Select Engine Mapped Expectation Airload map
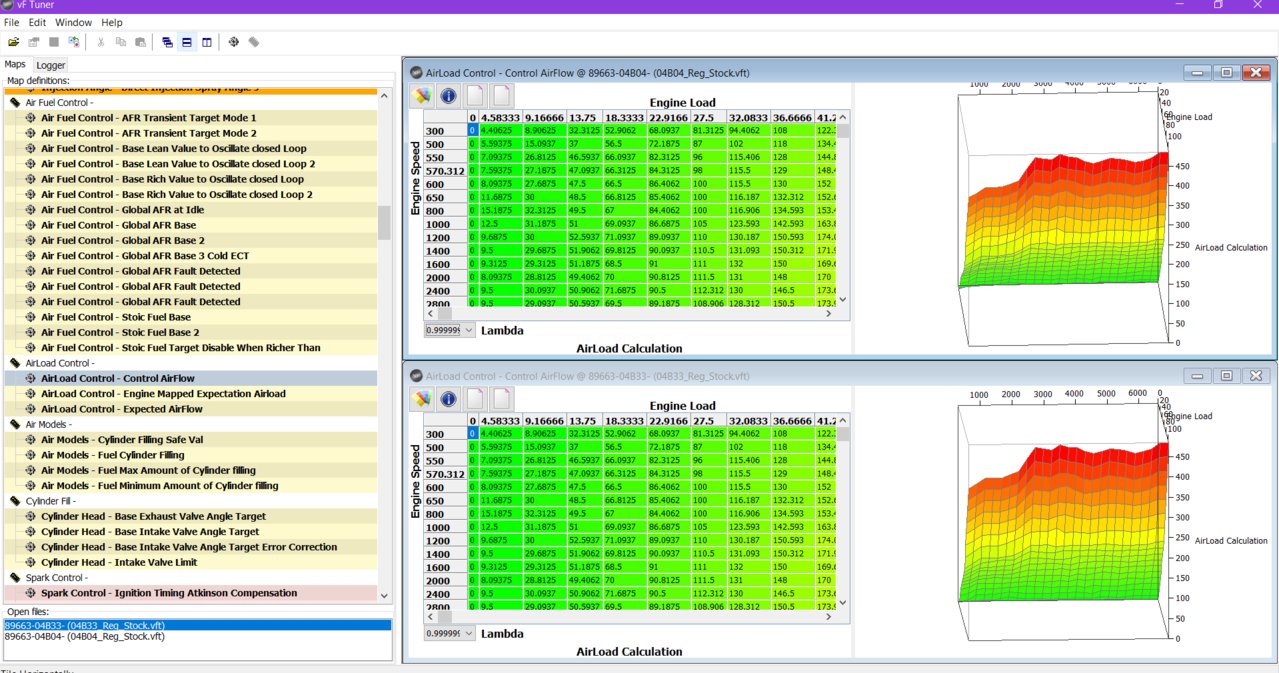The image size is (1279, 673). [191, 394]
